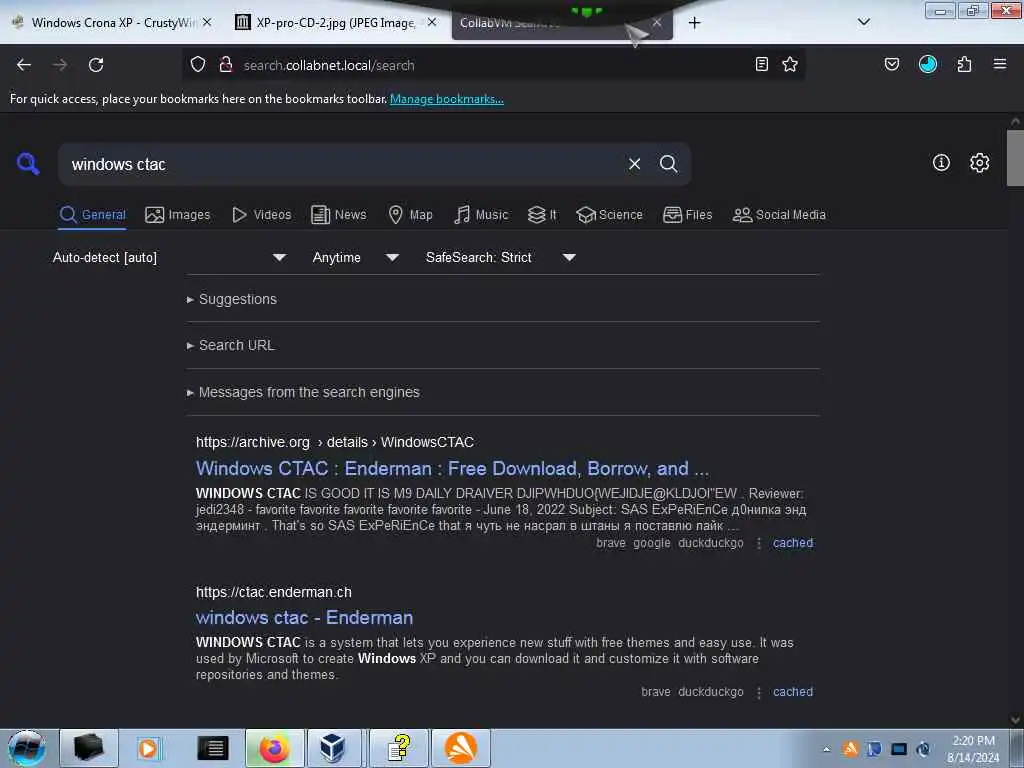
Task: Select the General search category
Action: coord(92,215)
